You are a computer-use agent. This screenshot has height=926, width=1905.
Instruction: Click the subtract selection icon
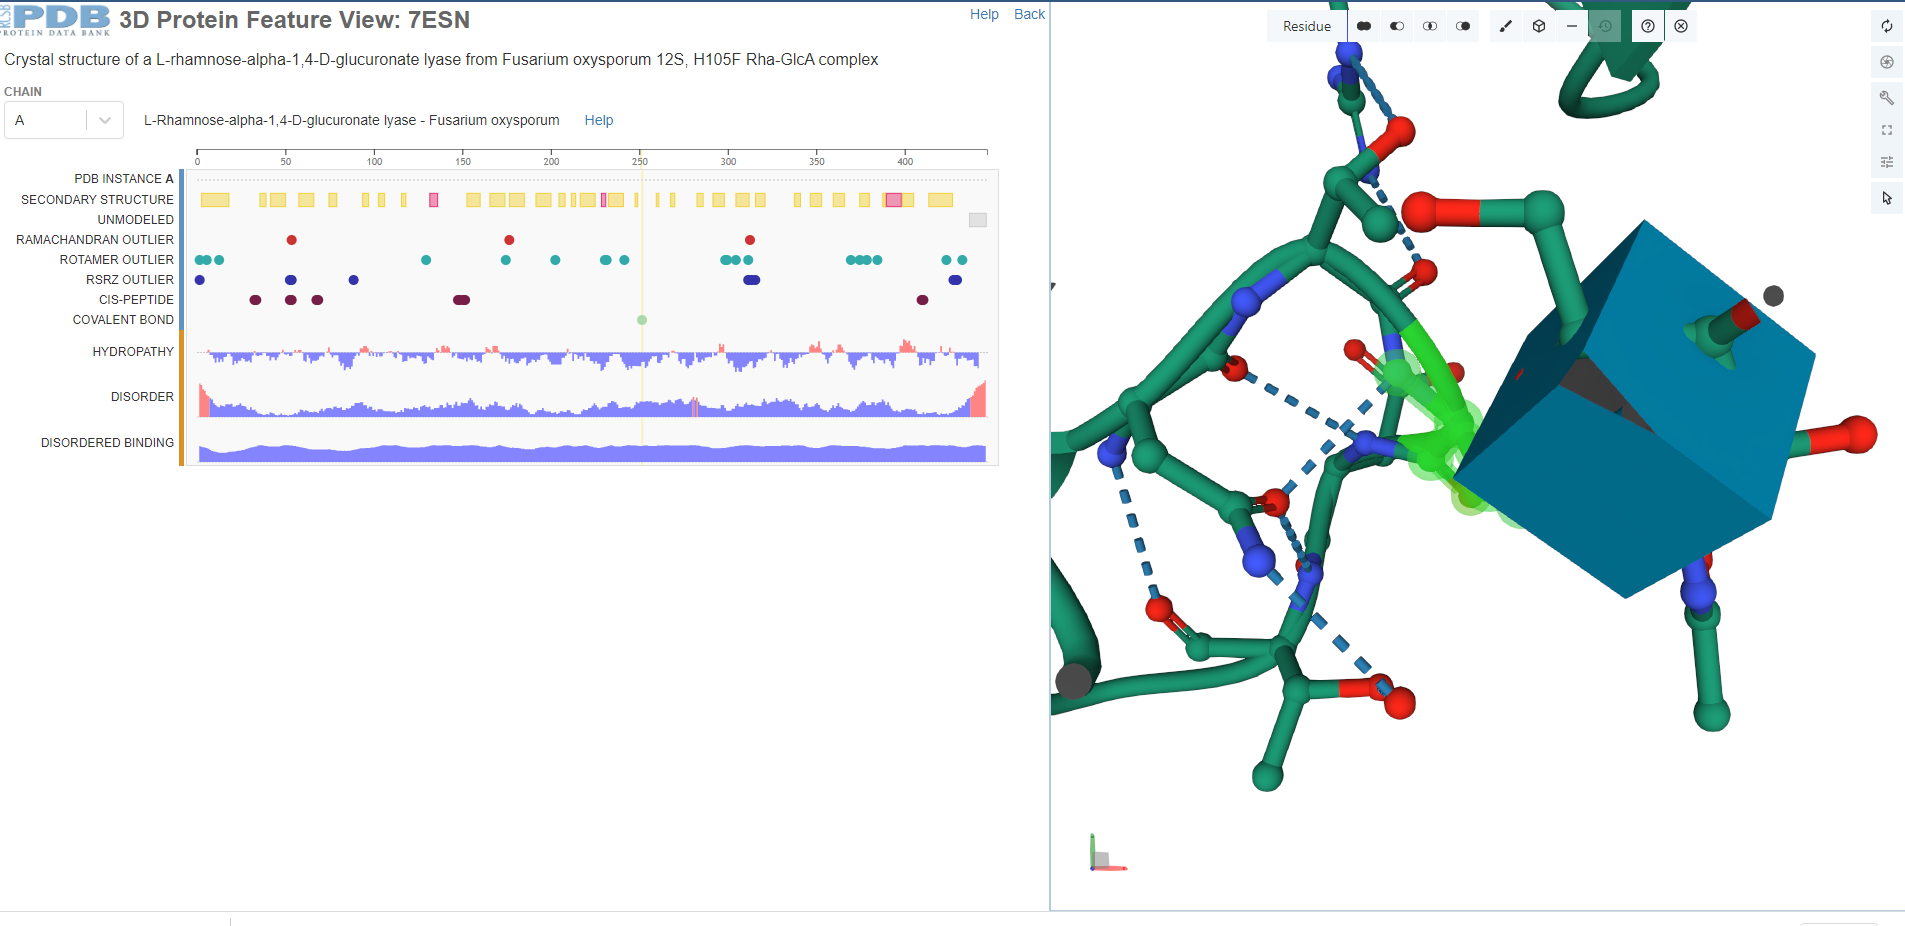click(1397, 26)
